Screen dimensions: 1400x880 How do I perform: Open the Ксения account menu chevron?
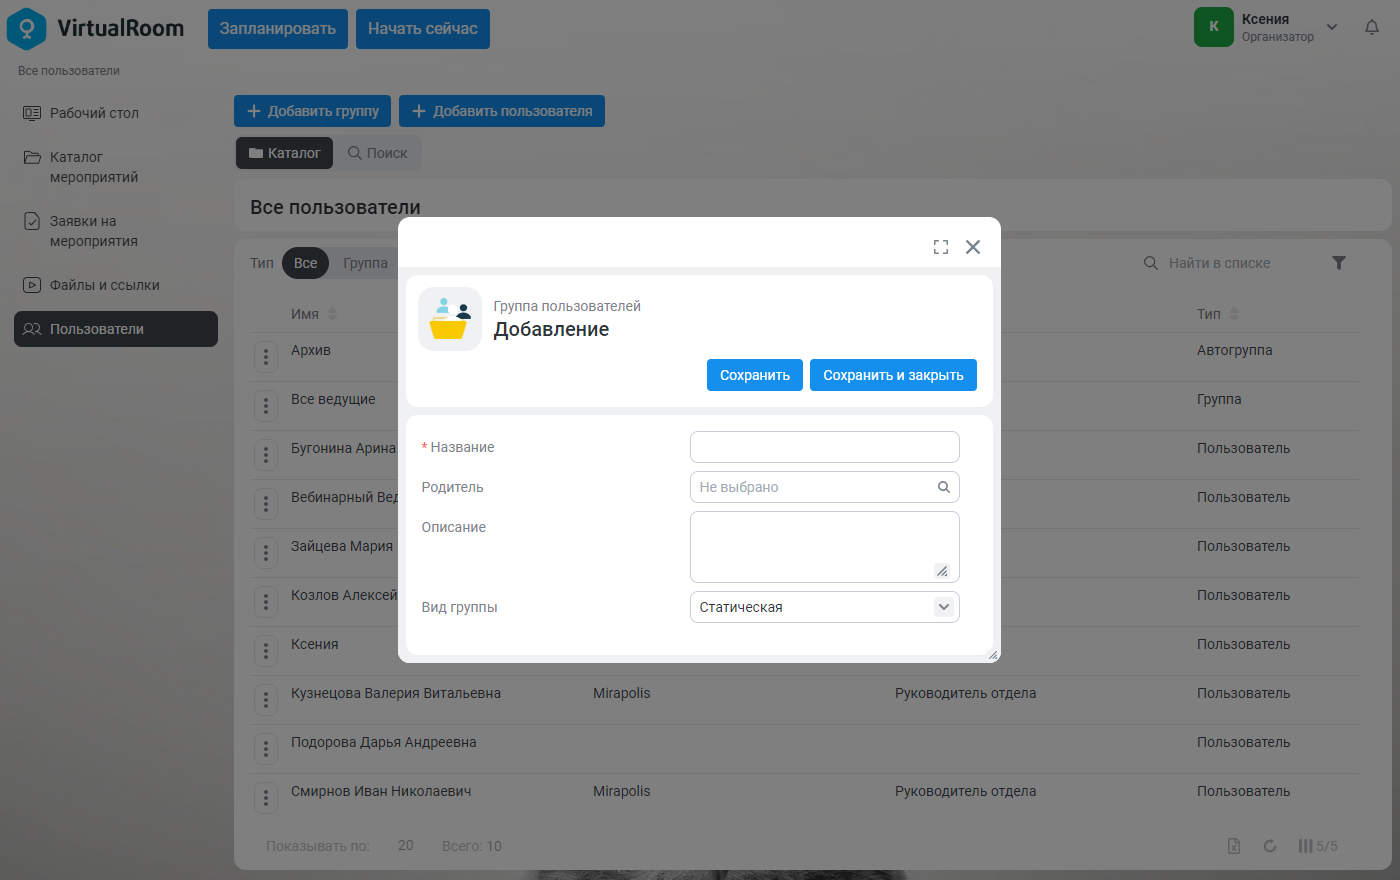tap(1332, 27)
